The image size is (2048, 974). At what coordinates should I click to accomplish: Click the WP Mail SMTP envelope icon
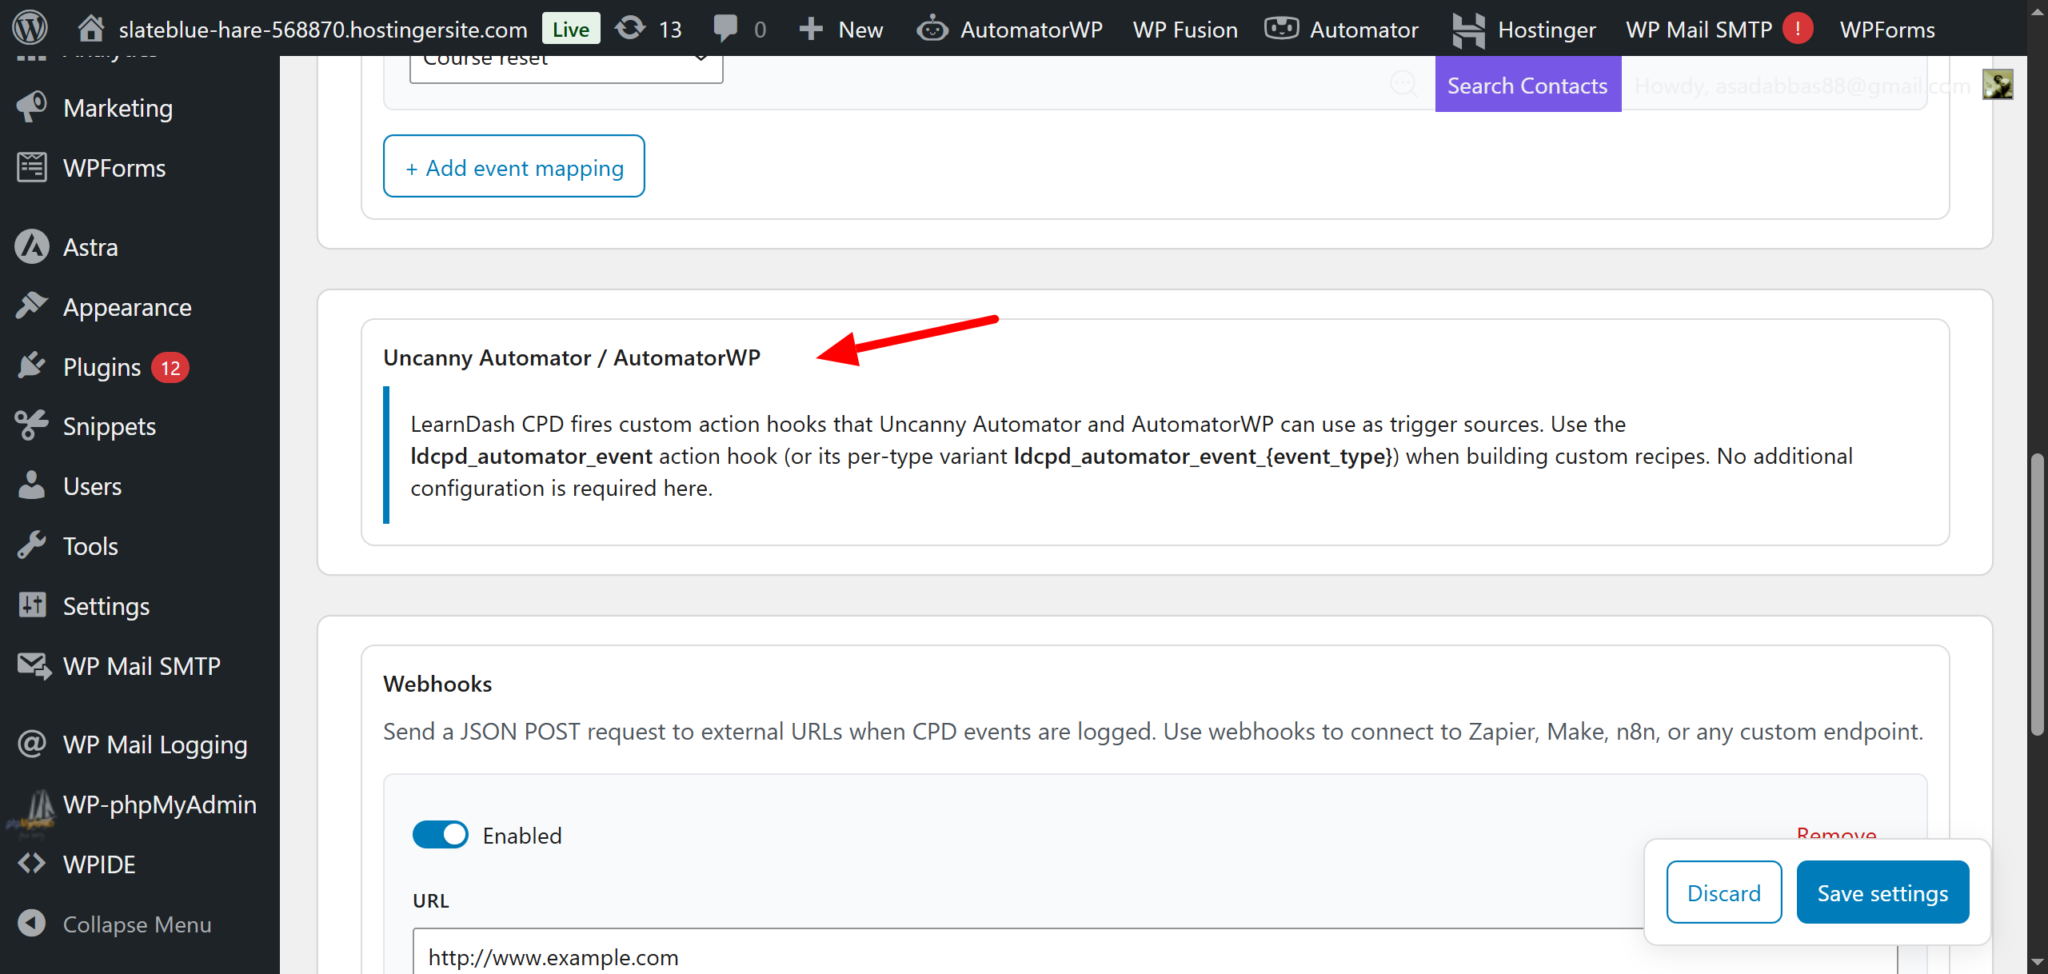pyautogui.click(x=34, y=665)
